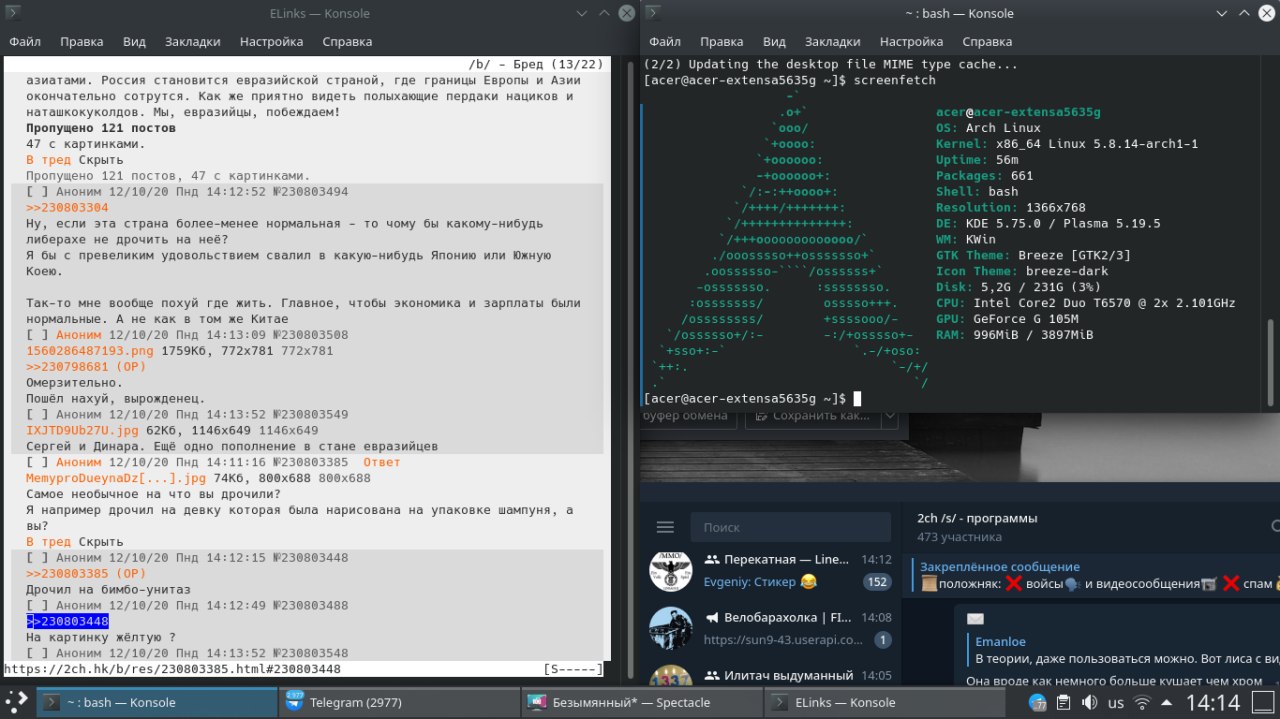Open Закладки menu in ELinks Konsole
The width and height of the screenshot is (1280, 719).
click(x=192, y=42)
